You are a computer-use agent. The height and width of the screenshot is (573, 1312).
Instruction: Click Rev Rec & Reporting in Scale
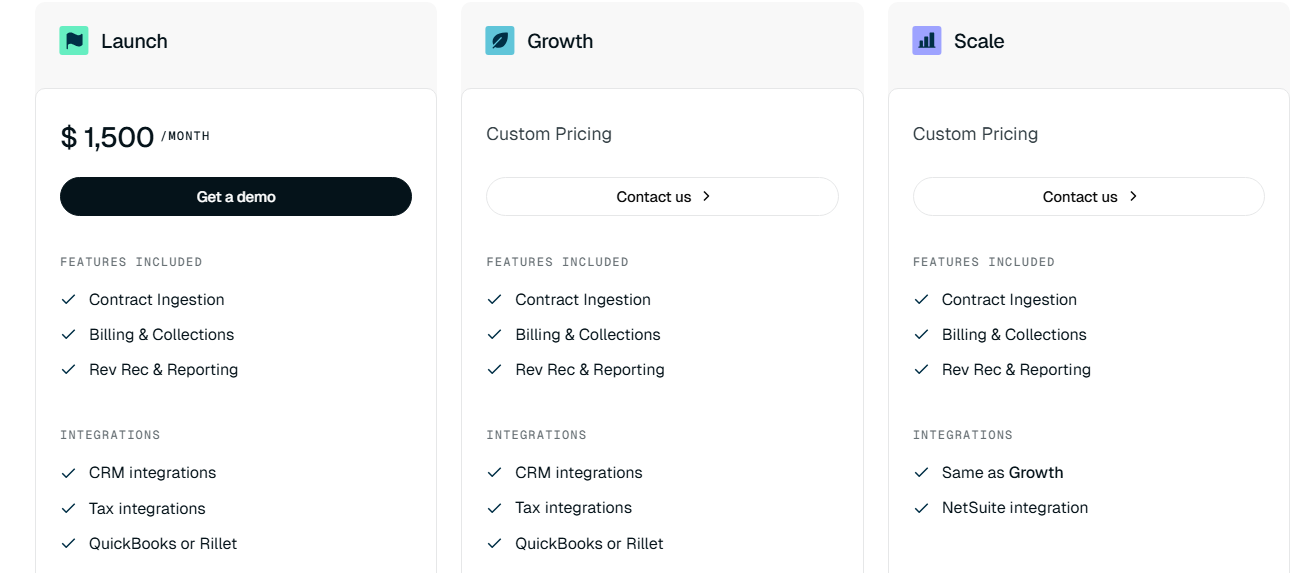(1016, 369)
